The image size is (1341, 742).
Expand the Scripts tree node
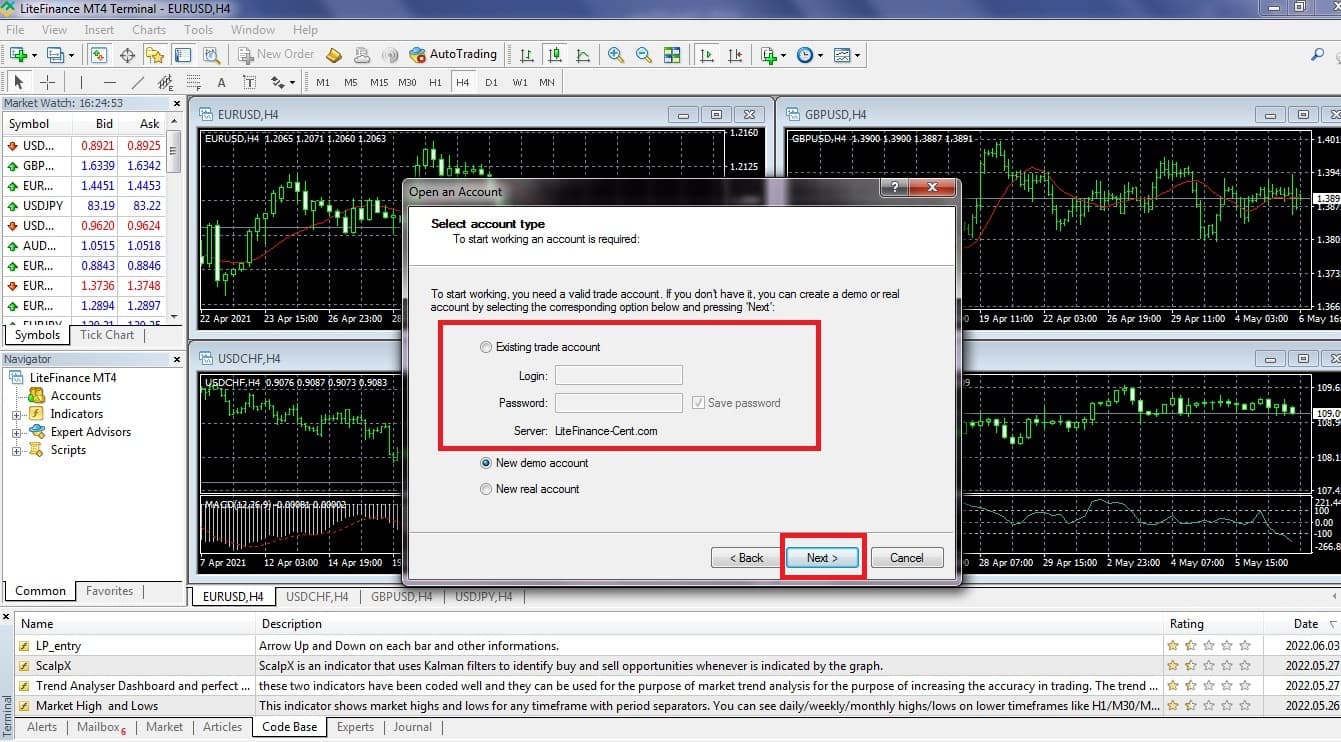tap(16, 450)
